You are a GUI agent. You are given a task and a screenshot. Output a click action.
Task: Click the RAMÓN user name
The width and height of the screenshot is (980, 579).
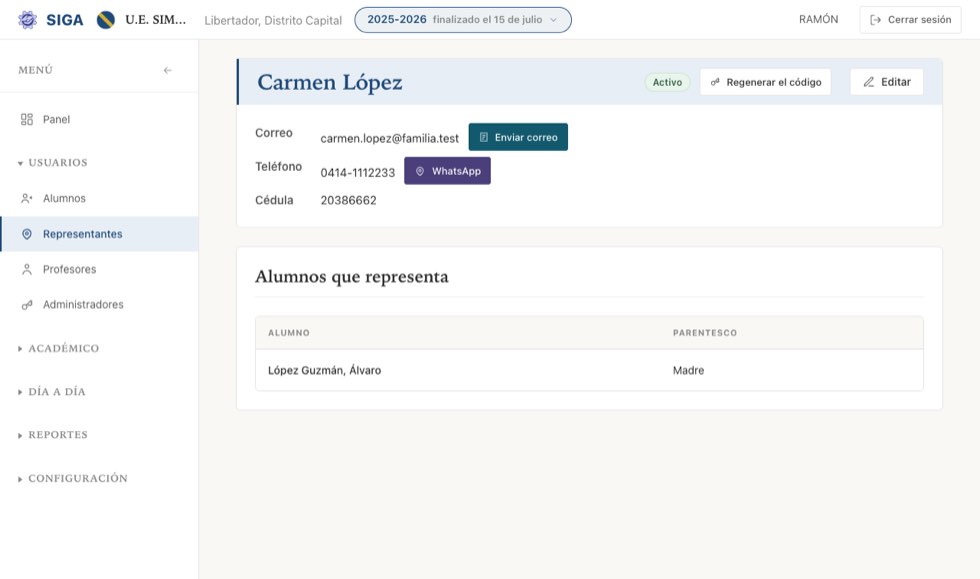[818, 20]
